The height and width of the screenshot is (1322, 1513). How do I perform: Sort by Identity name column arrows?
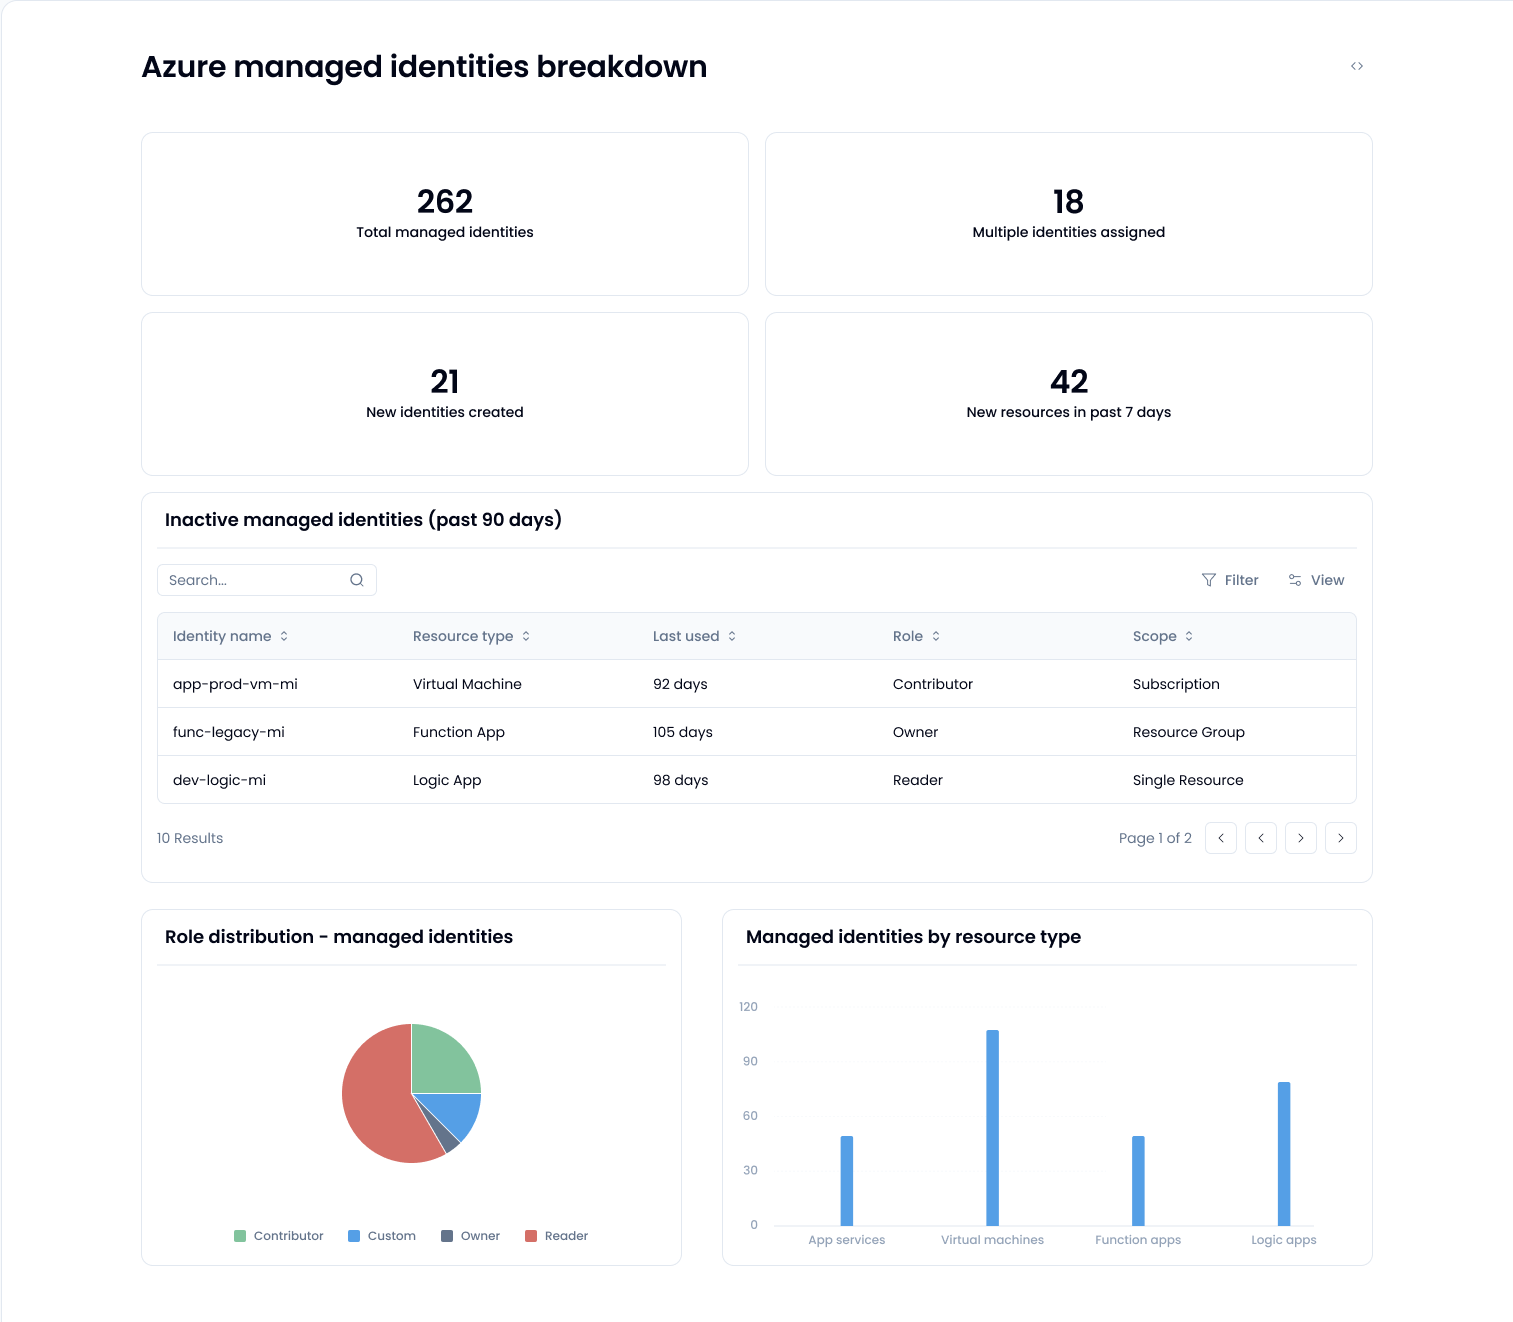284,636
